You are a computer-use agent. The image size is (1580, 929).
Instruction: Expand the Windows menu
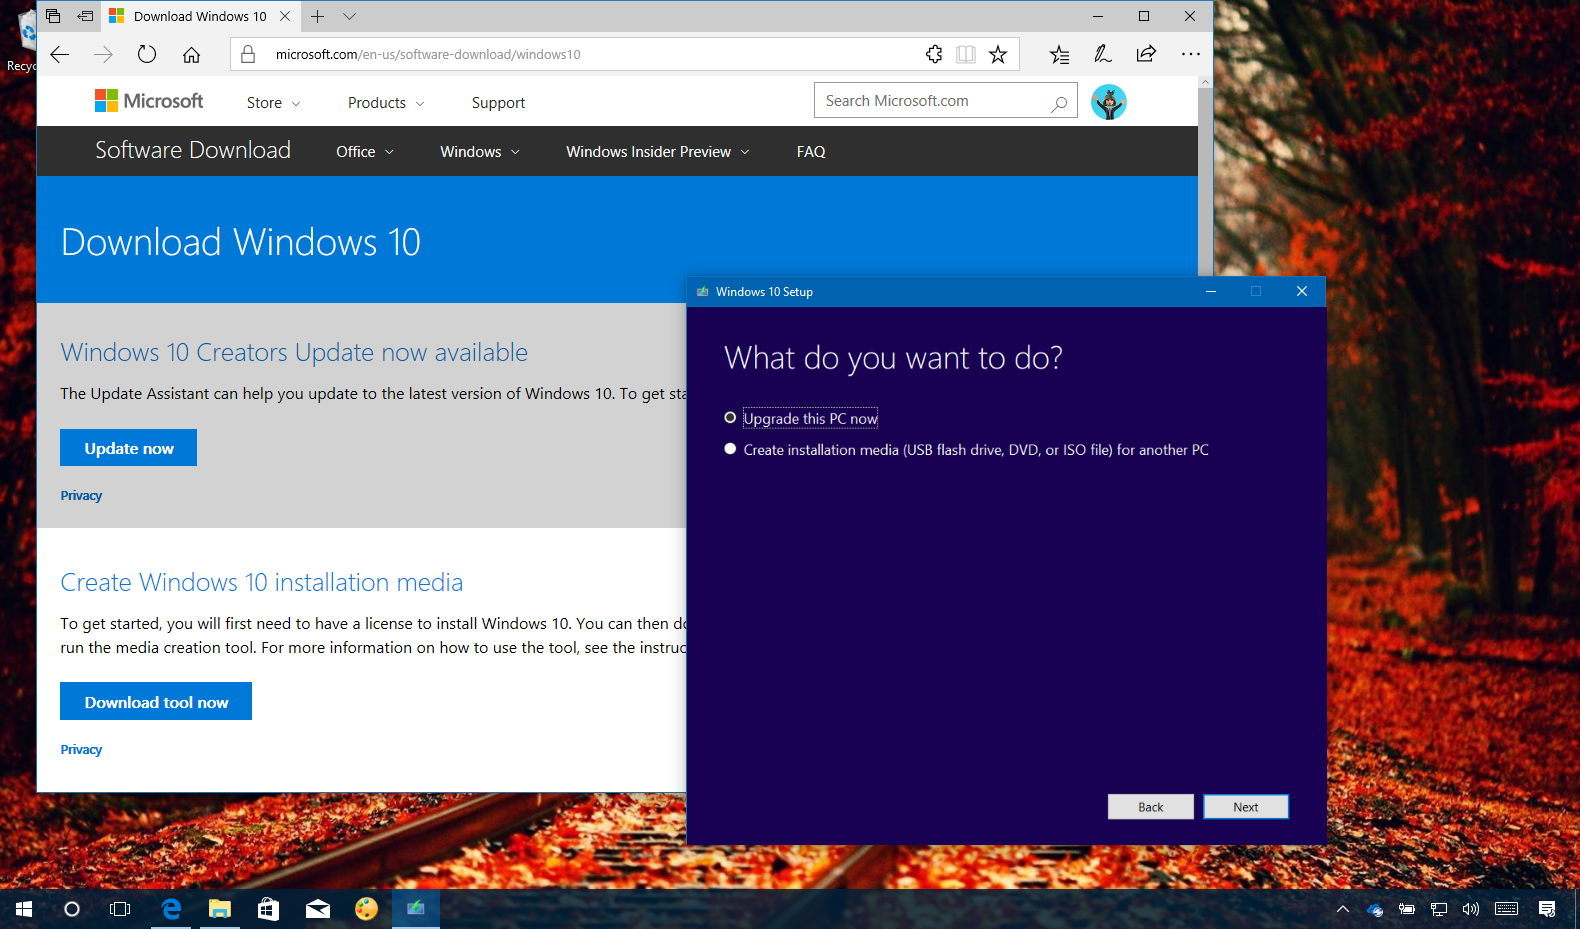tap(480, 152)
